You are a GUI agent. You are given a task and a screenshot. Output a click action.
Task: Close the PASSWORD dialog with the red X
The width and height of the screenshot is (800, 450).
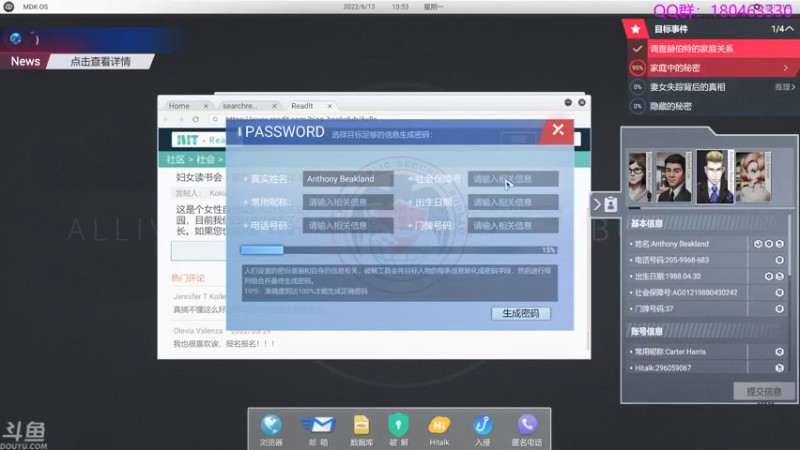click(558, 130)
